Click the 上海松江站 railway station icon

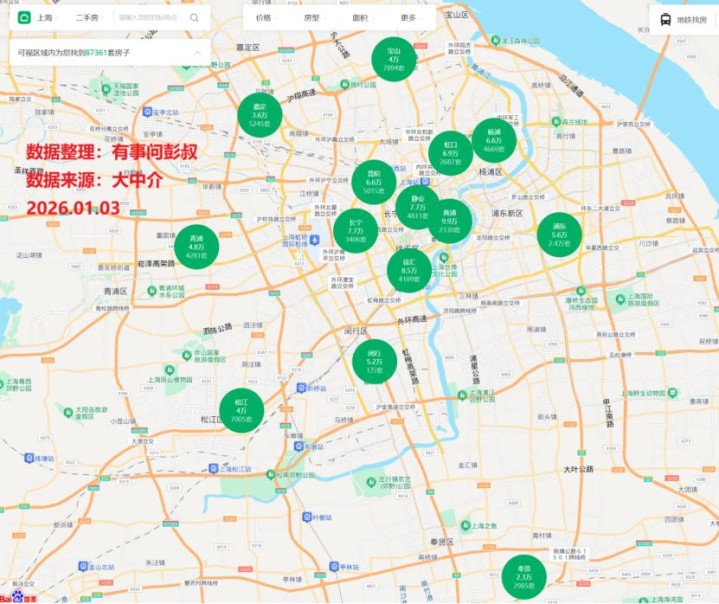tap(213, 469)
